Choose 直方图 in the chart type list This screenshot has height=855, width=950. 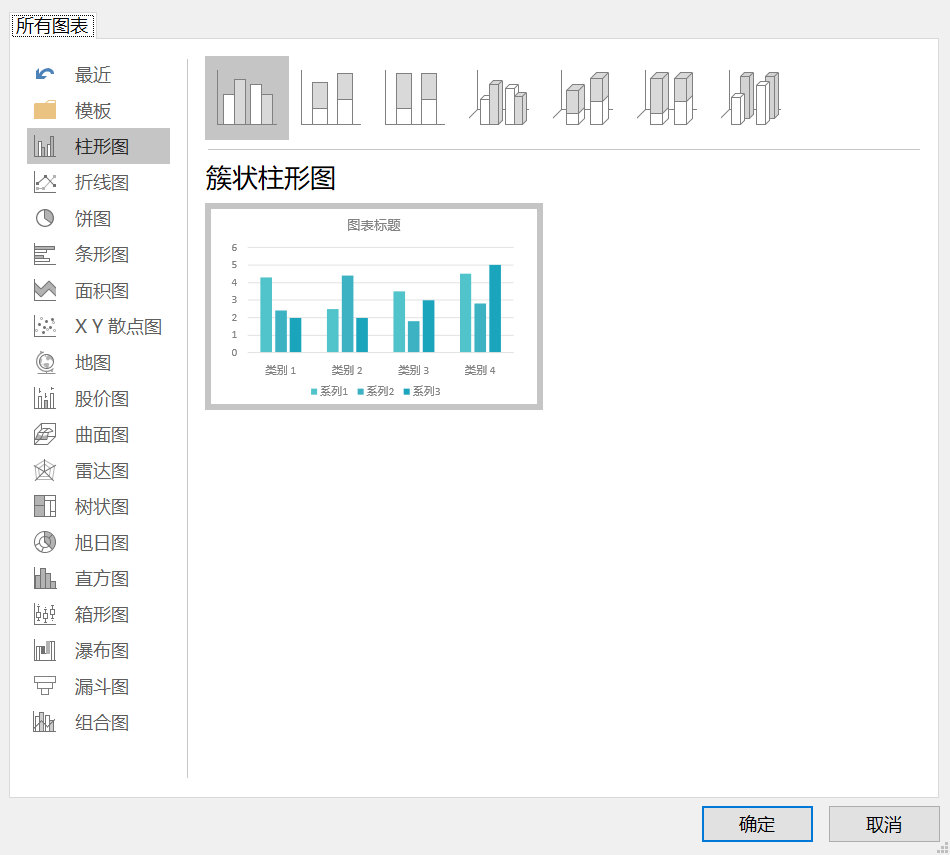coord(98,579)
